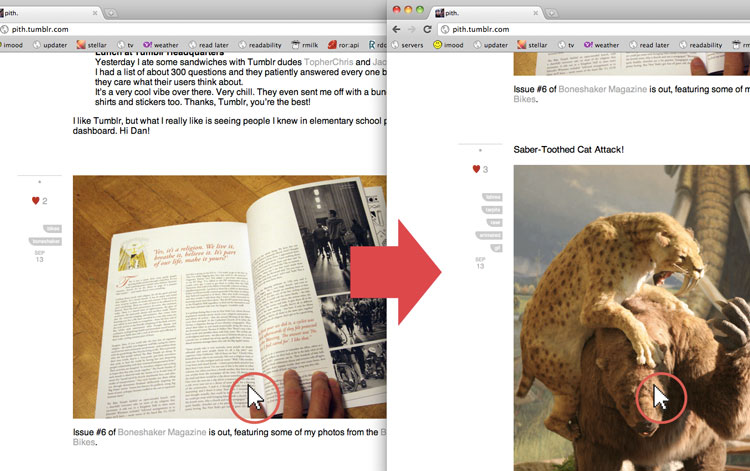Reload the page in the right window

coord(427,29)
